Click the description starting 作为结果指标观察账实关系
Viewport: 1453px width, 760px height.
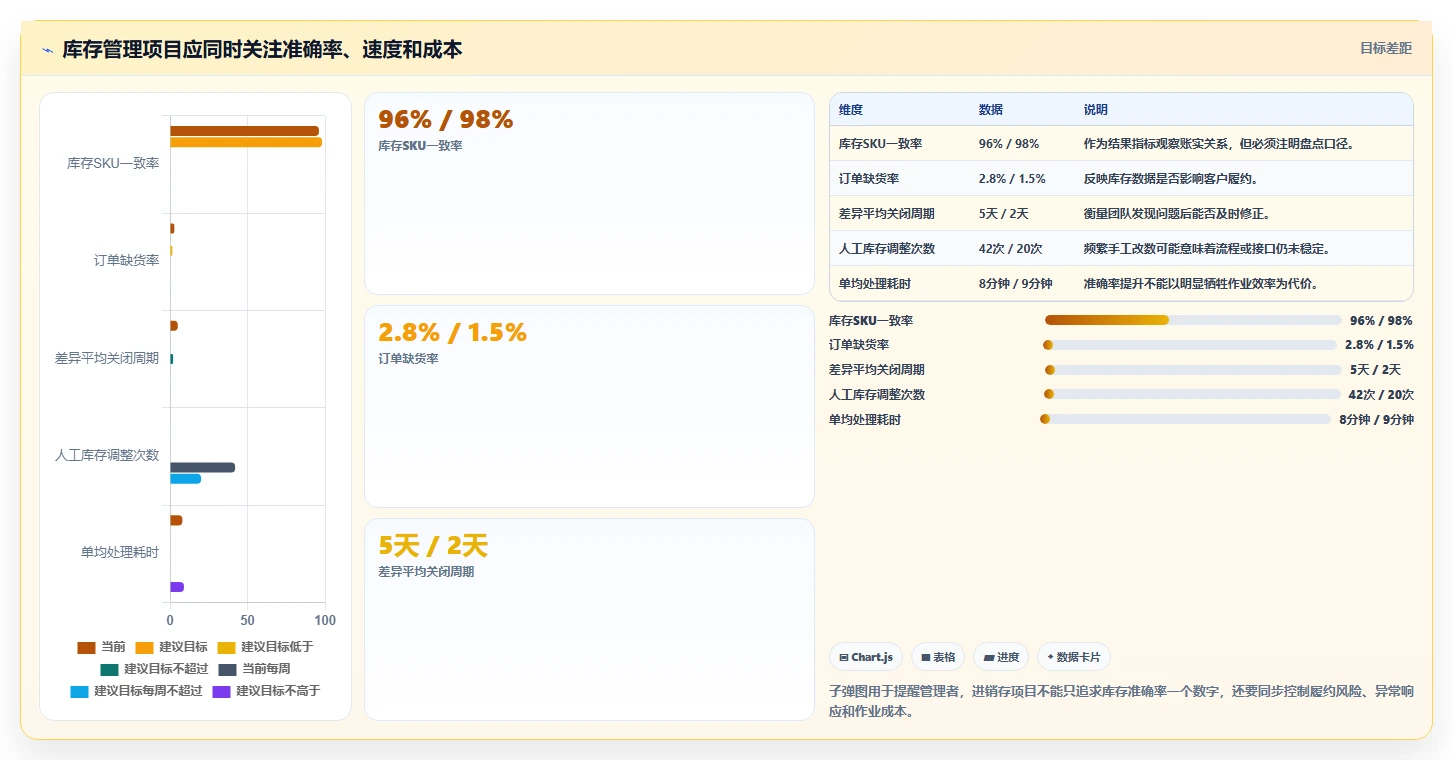pyautogui.click(x=1219, y=144)
